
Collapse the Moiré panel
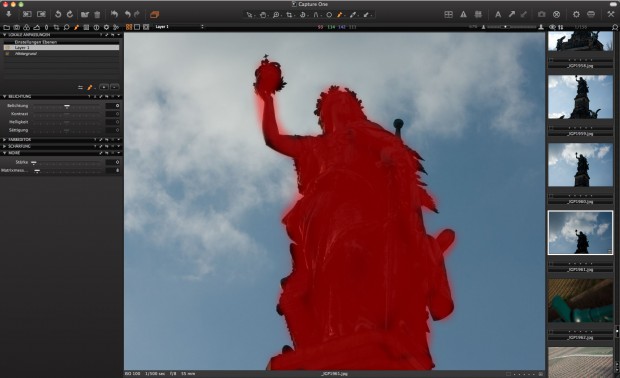[x=5, y=153]
